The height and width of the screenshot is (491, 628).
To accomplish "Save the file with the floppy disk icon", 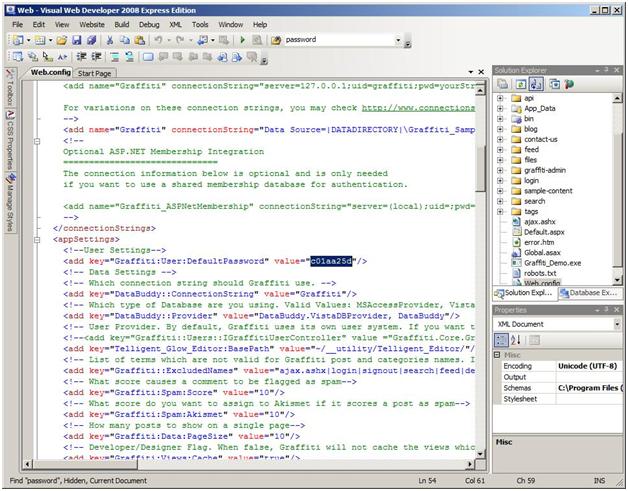I will pos(77,40).
